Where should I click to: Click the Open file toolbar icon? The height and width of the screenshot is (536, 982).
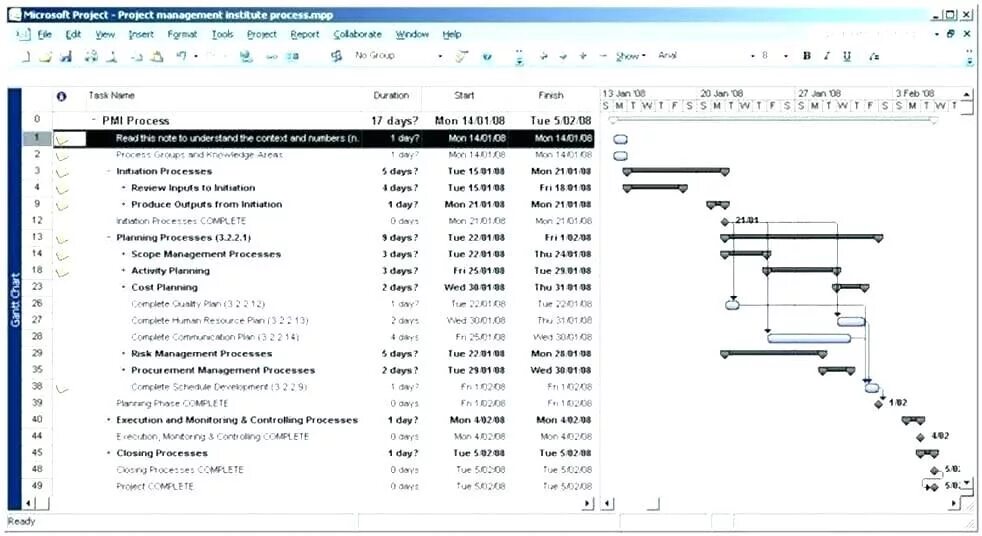point(46,57)
